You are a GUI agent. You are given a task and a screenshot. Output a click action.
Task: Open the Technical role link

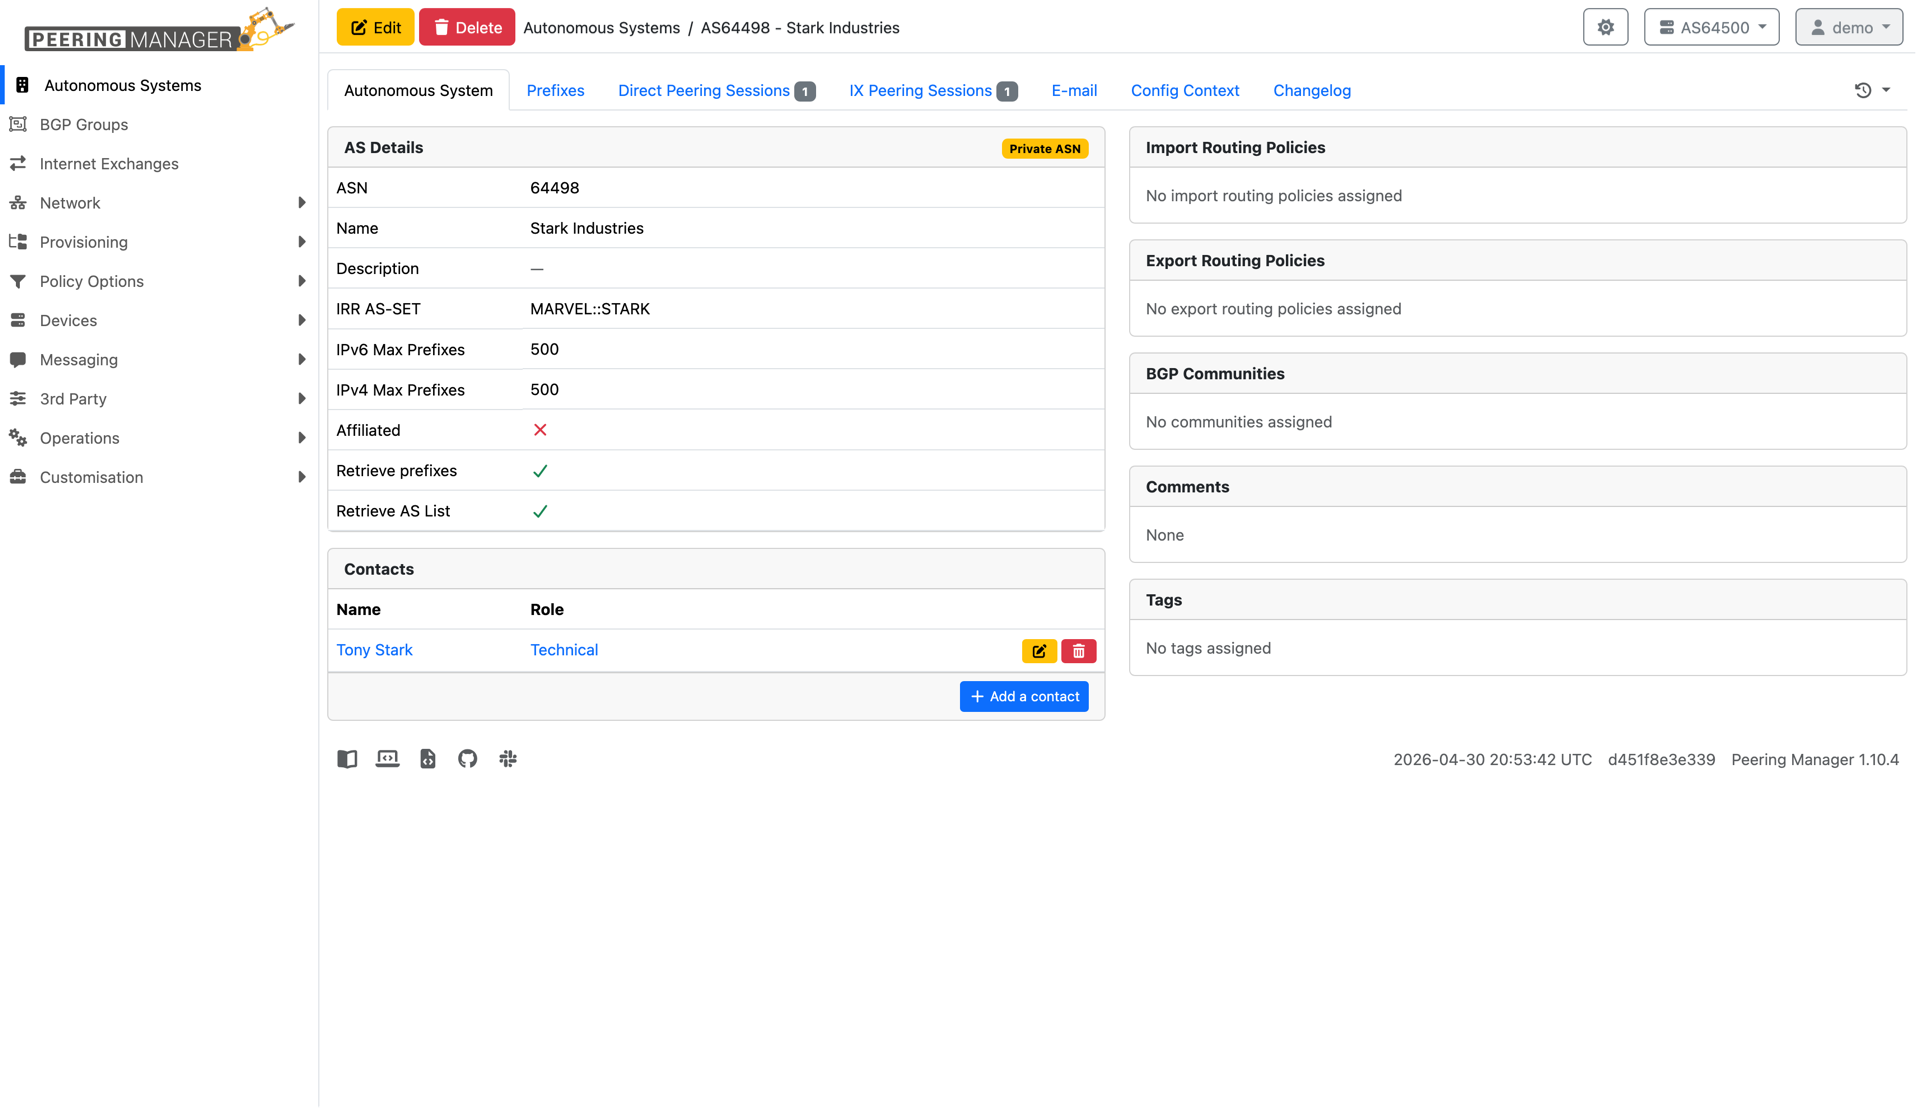click(564, 650)
